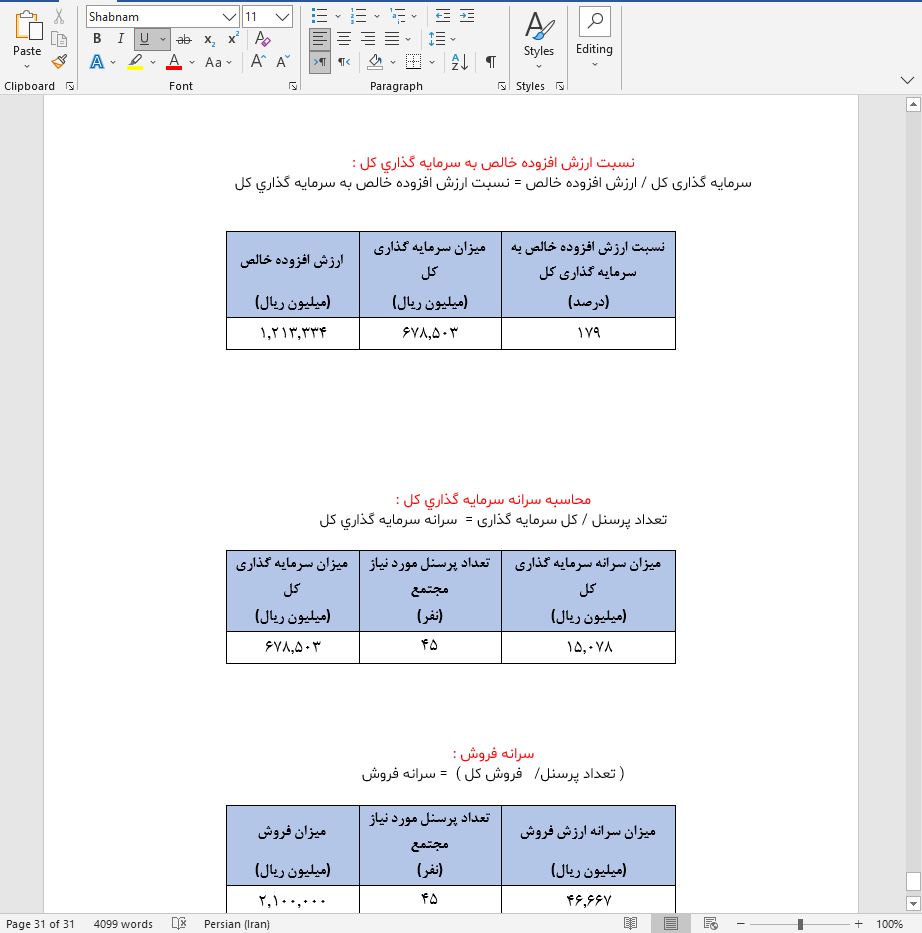Switch to Print Layout view

[671, 923]
